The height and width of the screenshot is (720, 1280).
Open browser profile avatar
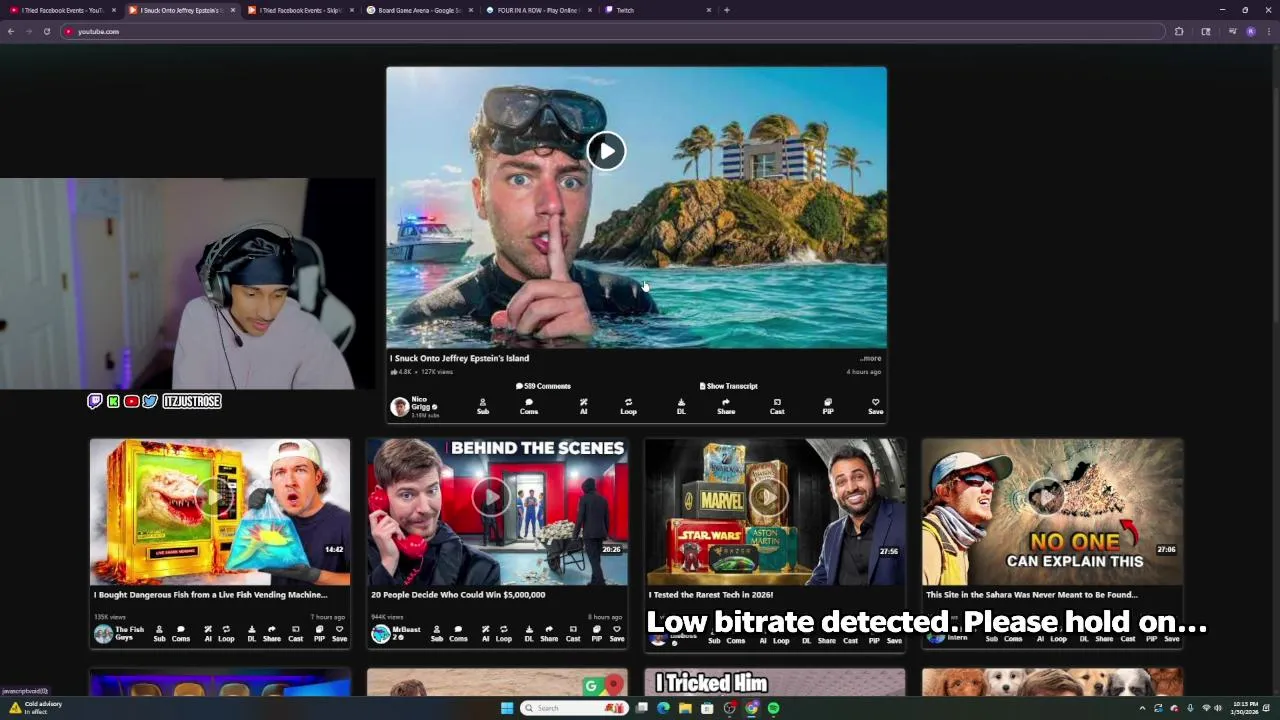tap(1250, 31)
